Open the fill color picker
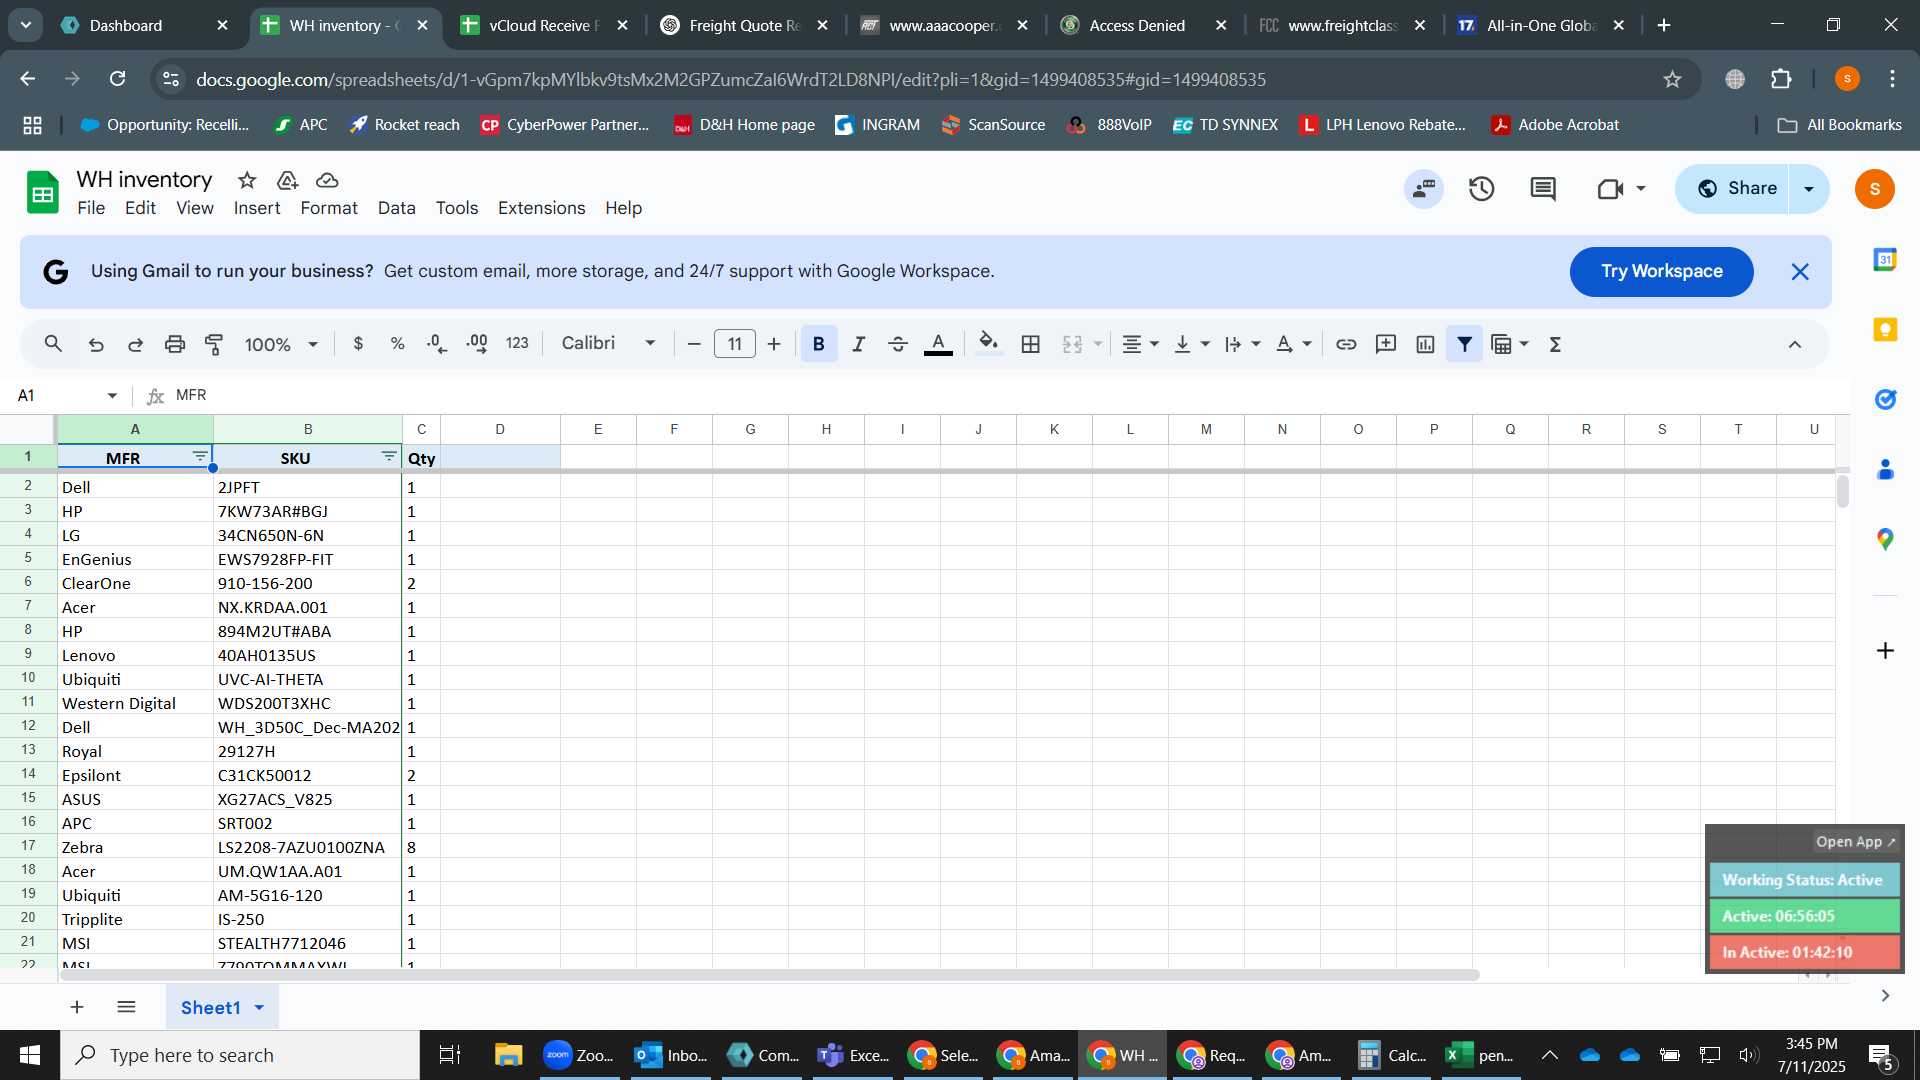The image size is (1920, 1080). point(989,344)
